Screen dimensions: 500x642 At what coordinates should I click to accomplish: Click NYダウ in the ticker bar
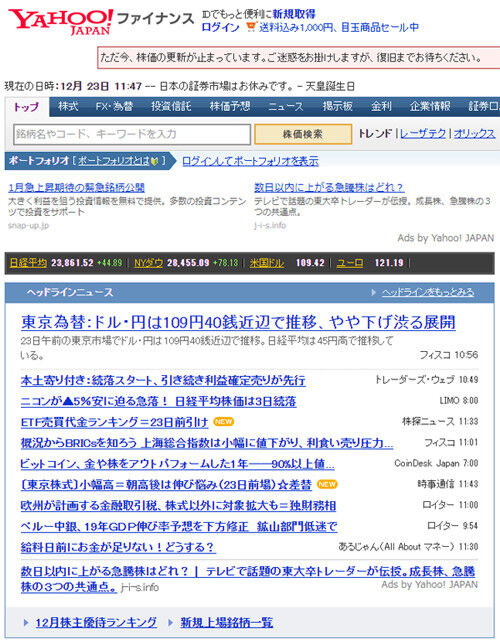point(149,263)
